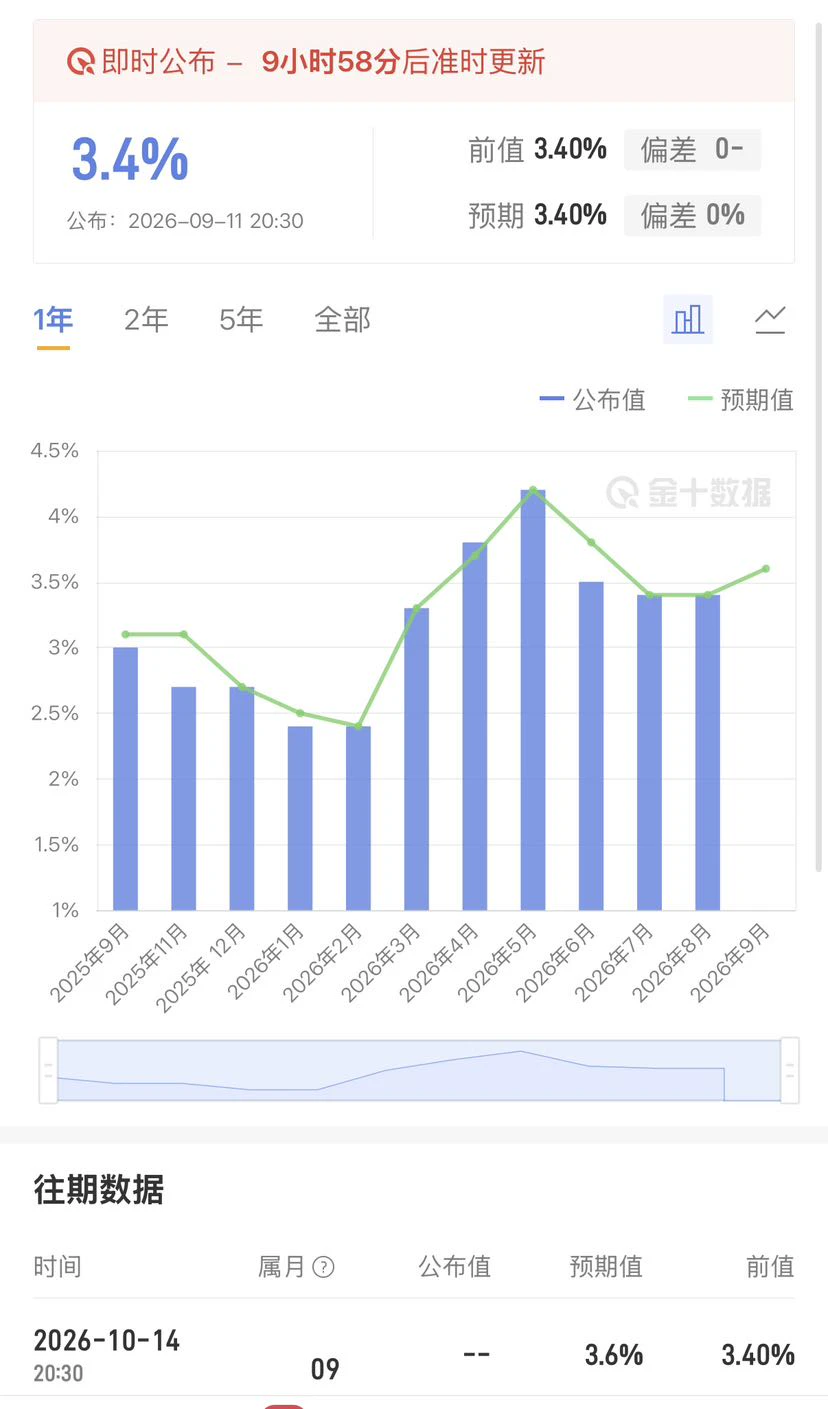This screenshot has width=828, height=1409.
Task: Open the 2026-10-14 history row date
Action: [107, 1341]
